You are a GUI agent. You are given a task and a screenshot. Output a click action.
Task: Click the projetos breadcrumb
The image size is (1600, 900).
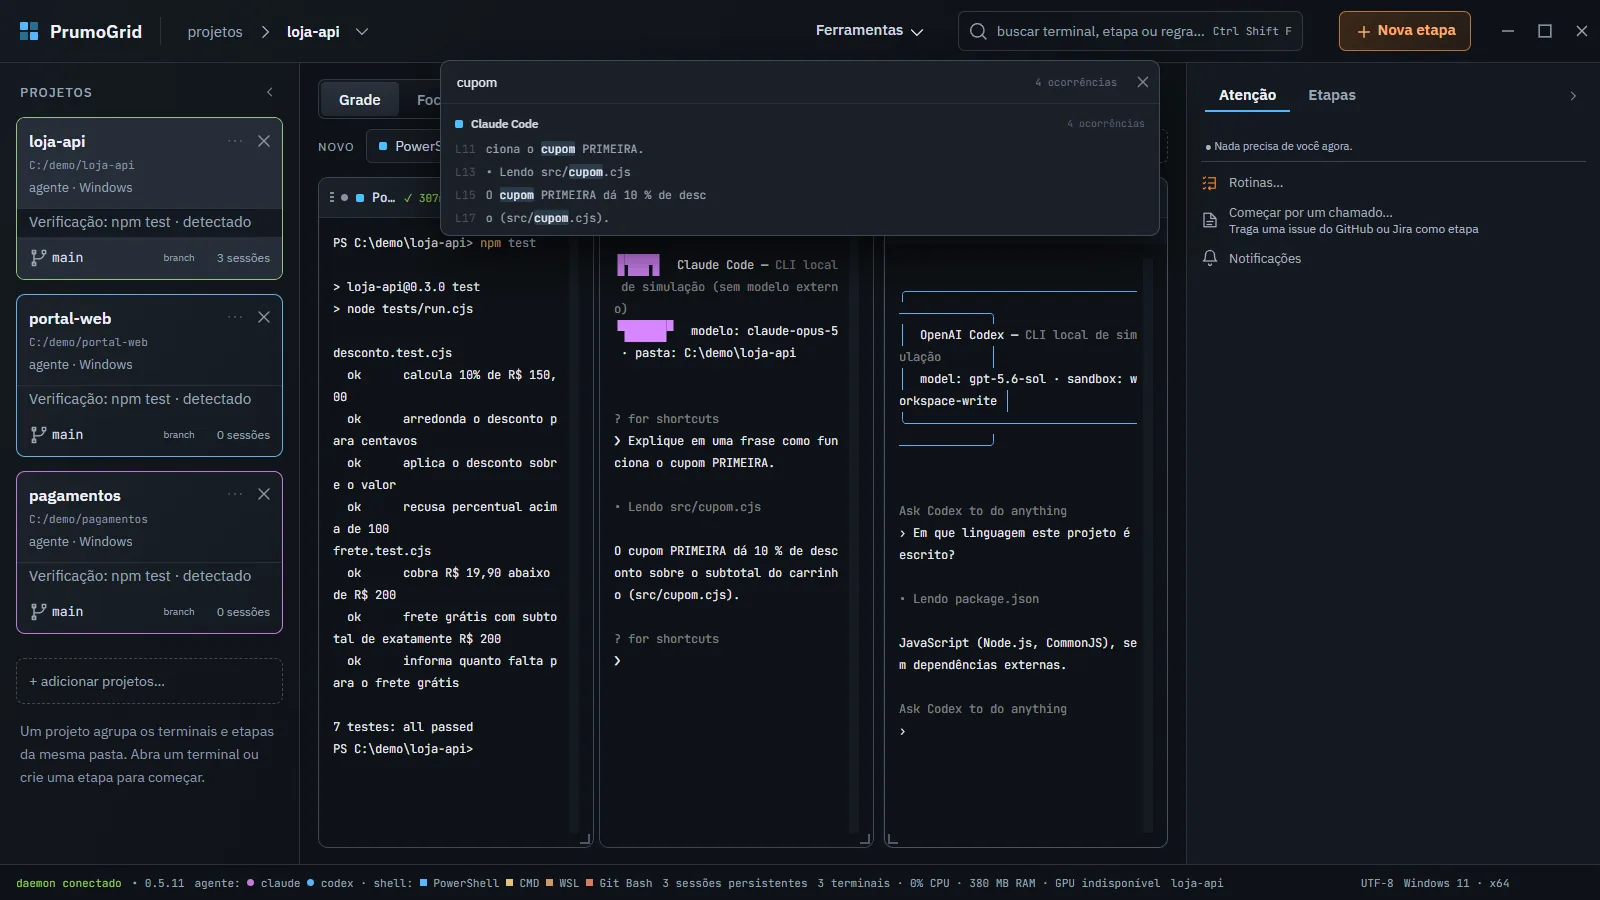coord(215,32)
